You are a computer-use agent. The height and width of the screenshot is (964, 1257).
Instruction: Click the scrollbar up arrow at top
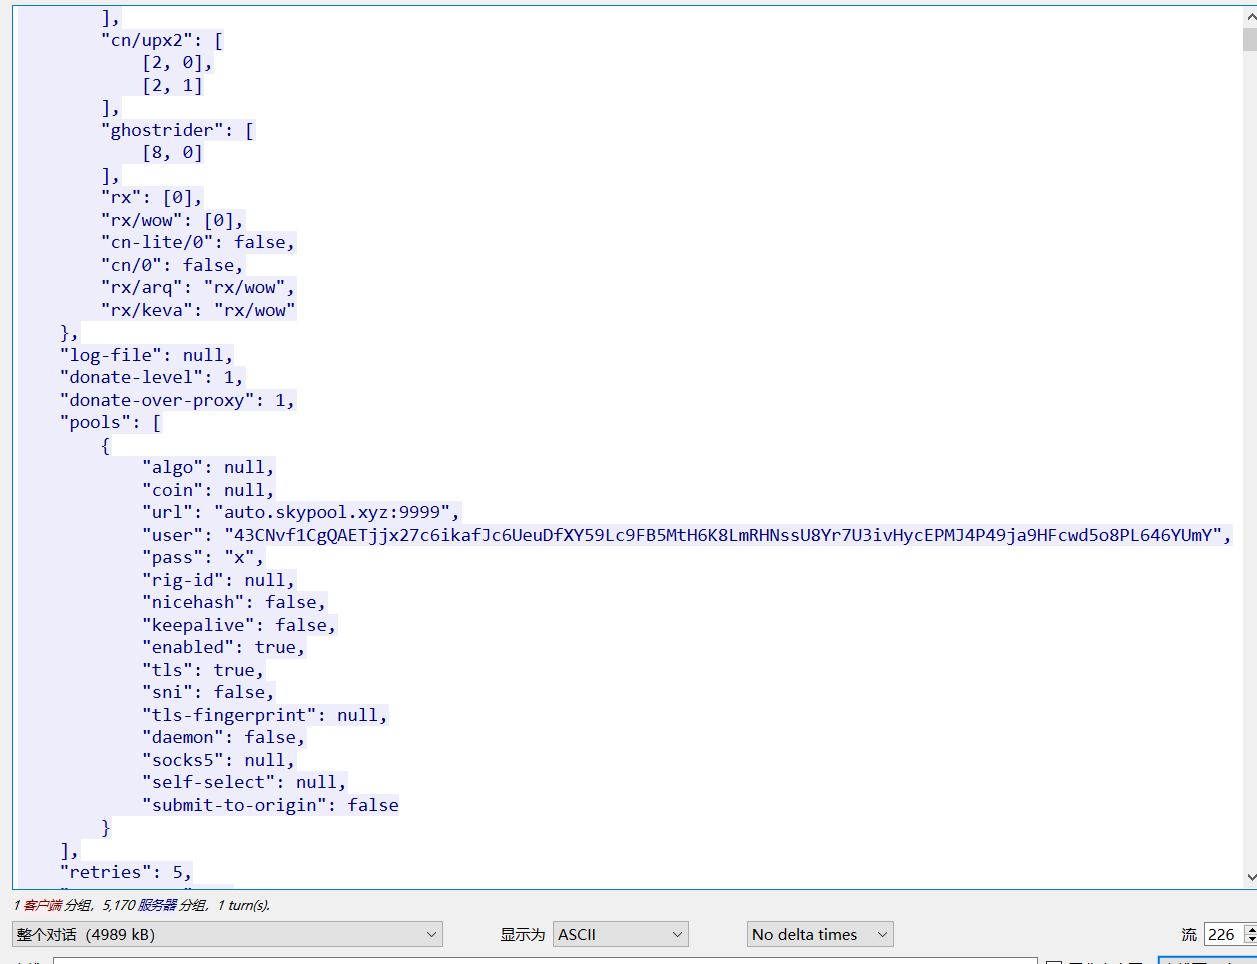(x=1249, y=17)
